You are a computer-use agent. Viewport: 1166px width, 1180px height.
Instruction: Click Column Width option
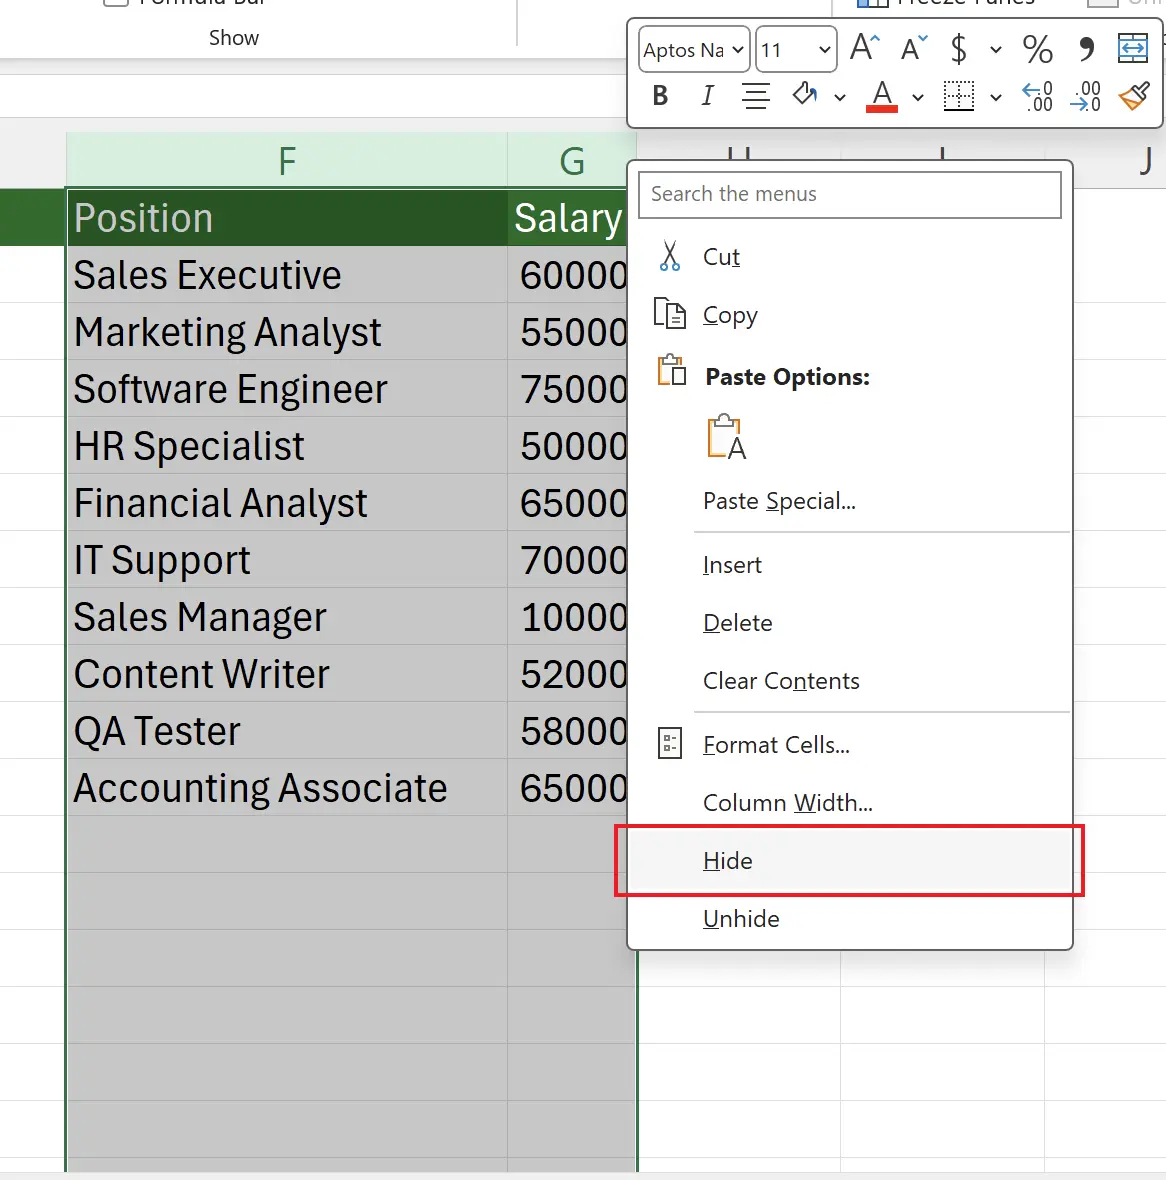(x=787, y=803)
